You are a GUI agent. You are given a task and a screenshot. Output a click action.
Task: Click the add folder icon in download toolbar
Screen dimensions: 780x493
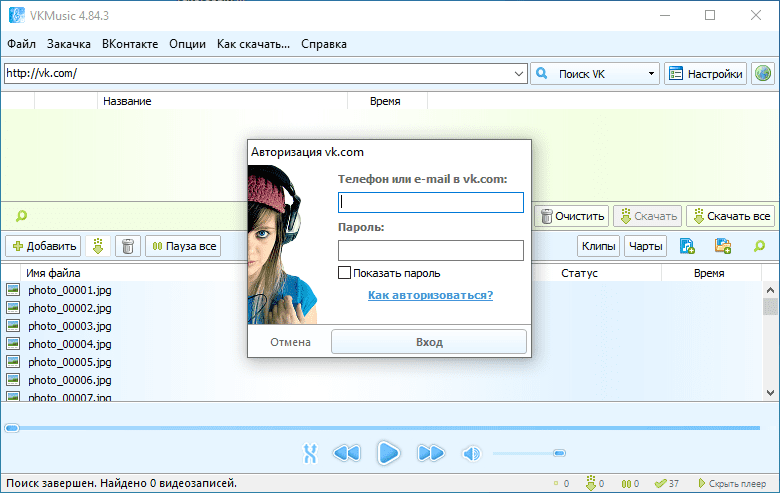click(723, 246)
